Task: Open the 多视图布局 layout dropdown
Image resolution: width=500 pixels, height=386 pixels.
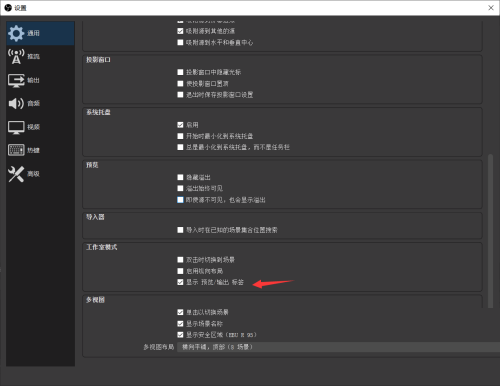Action: [x=338, y=347]
